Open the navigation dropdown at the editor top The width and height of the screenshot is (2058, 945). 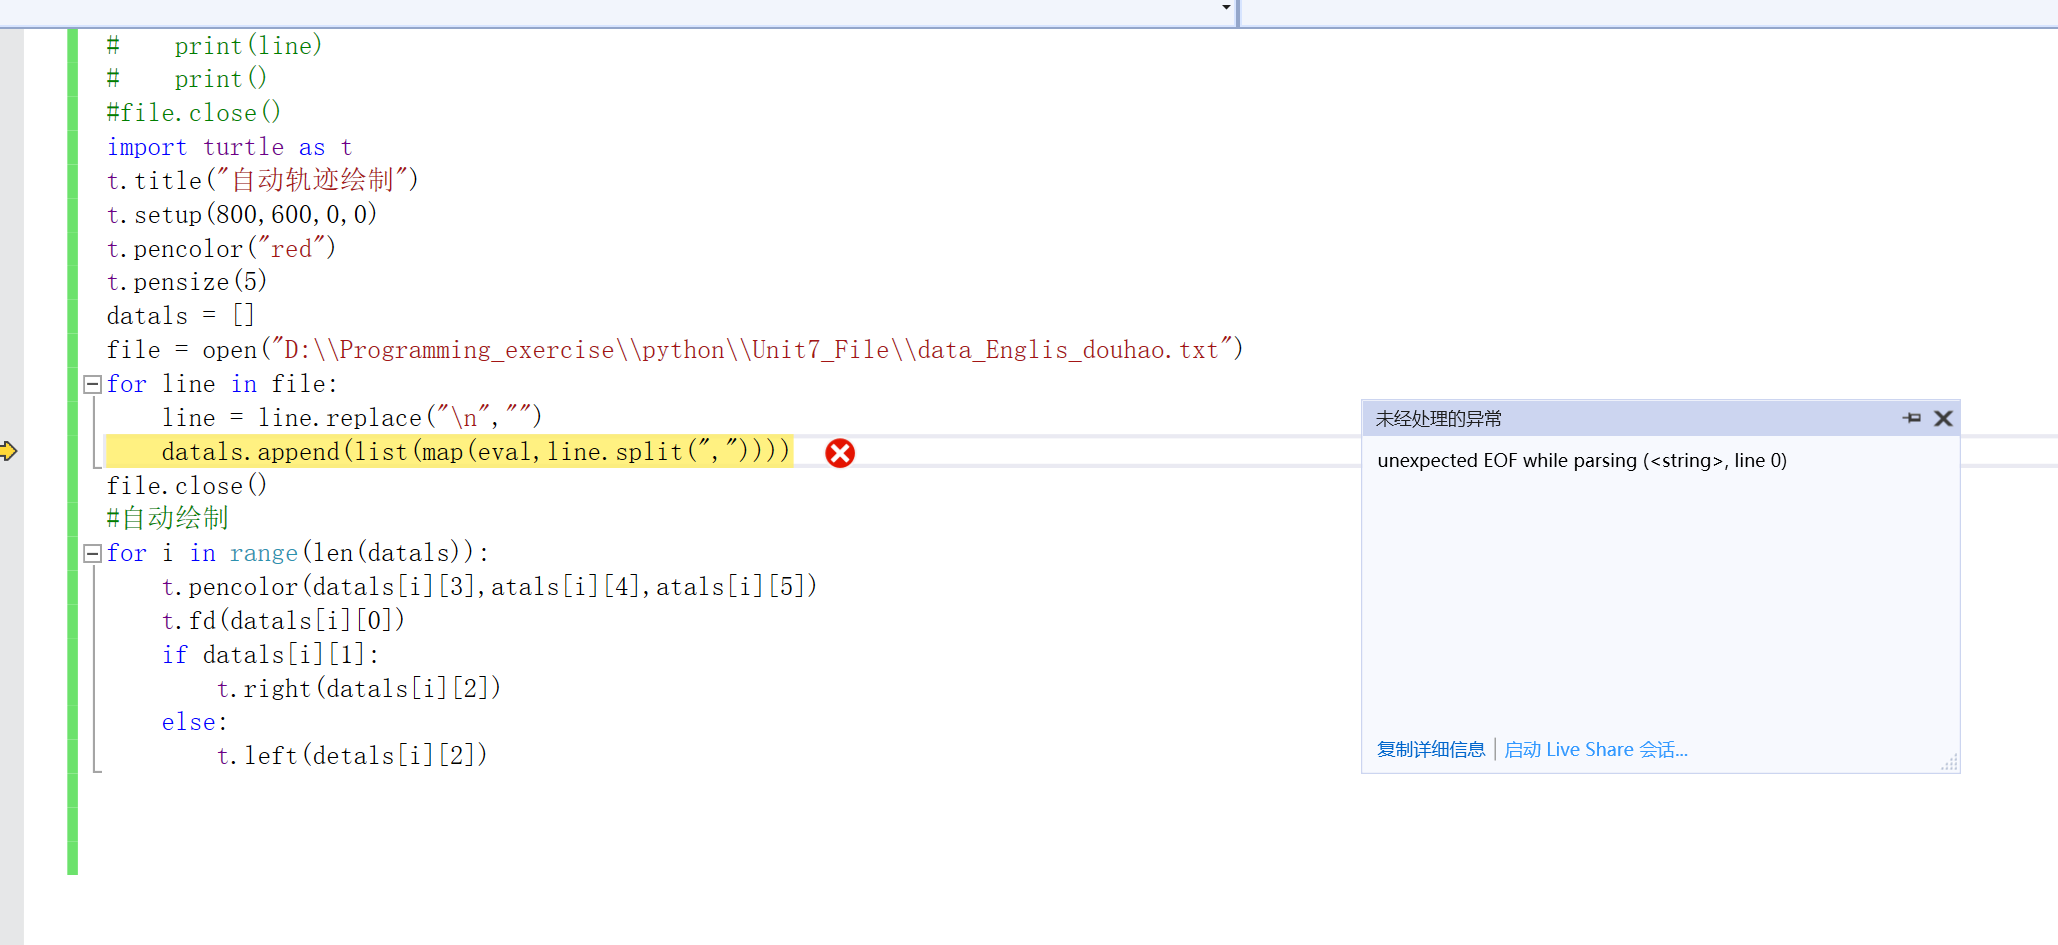click(1224, 9)
